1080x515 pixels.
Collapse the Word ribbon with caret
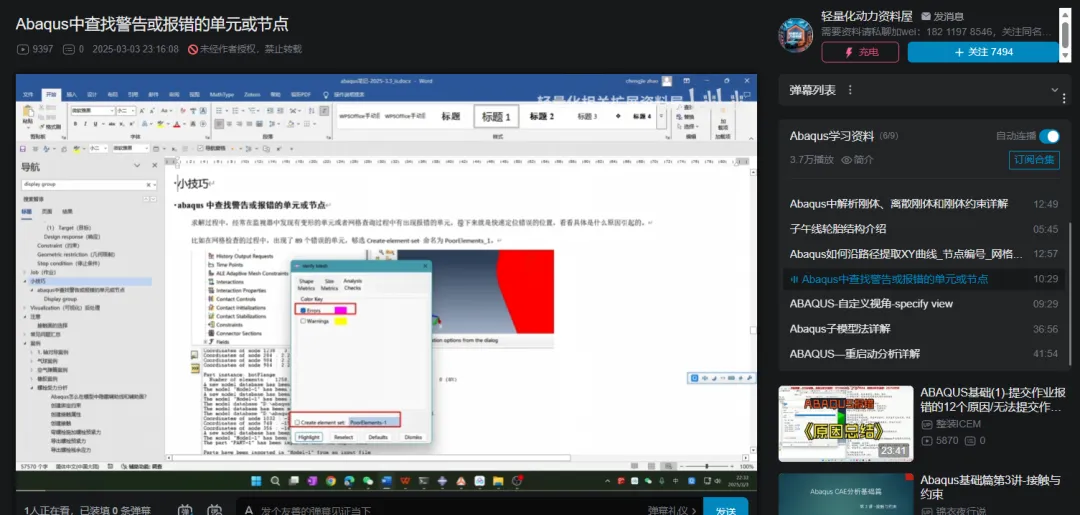pyautogui.click(x=749, y=137)
